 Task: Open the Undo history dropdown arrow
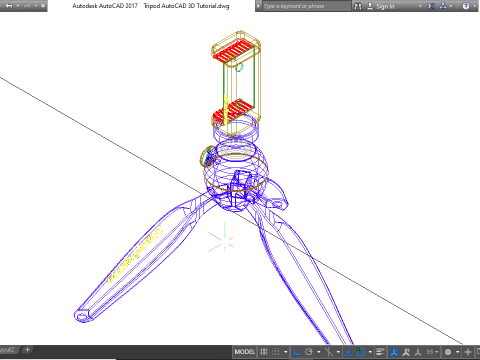tap(18, 6)
